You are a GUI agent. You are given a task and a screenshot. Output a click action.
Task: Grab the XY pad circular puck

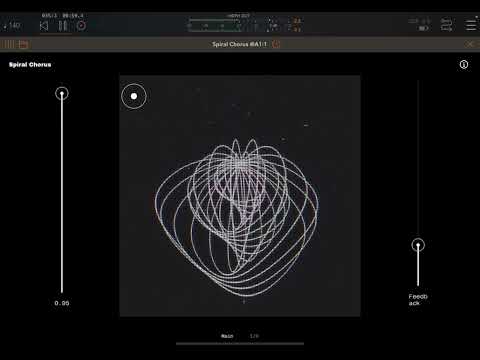click(x=134, y=96)
